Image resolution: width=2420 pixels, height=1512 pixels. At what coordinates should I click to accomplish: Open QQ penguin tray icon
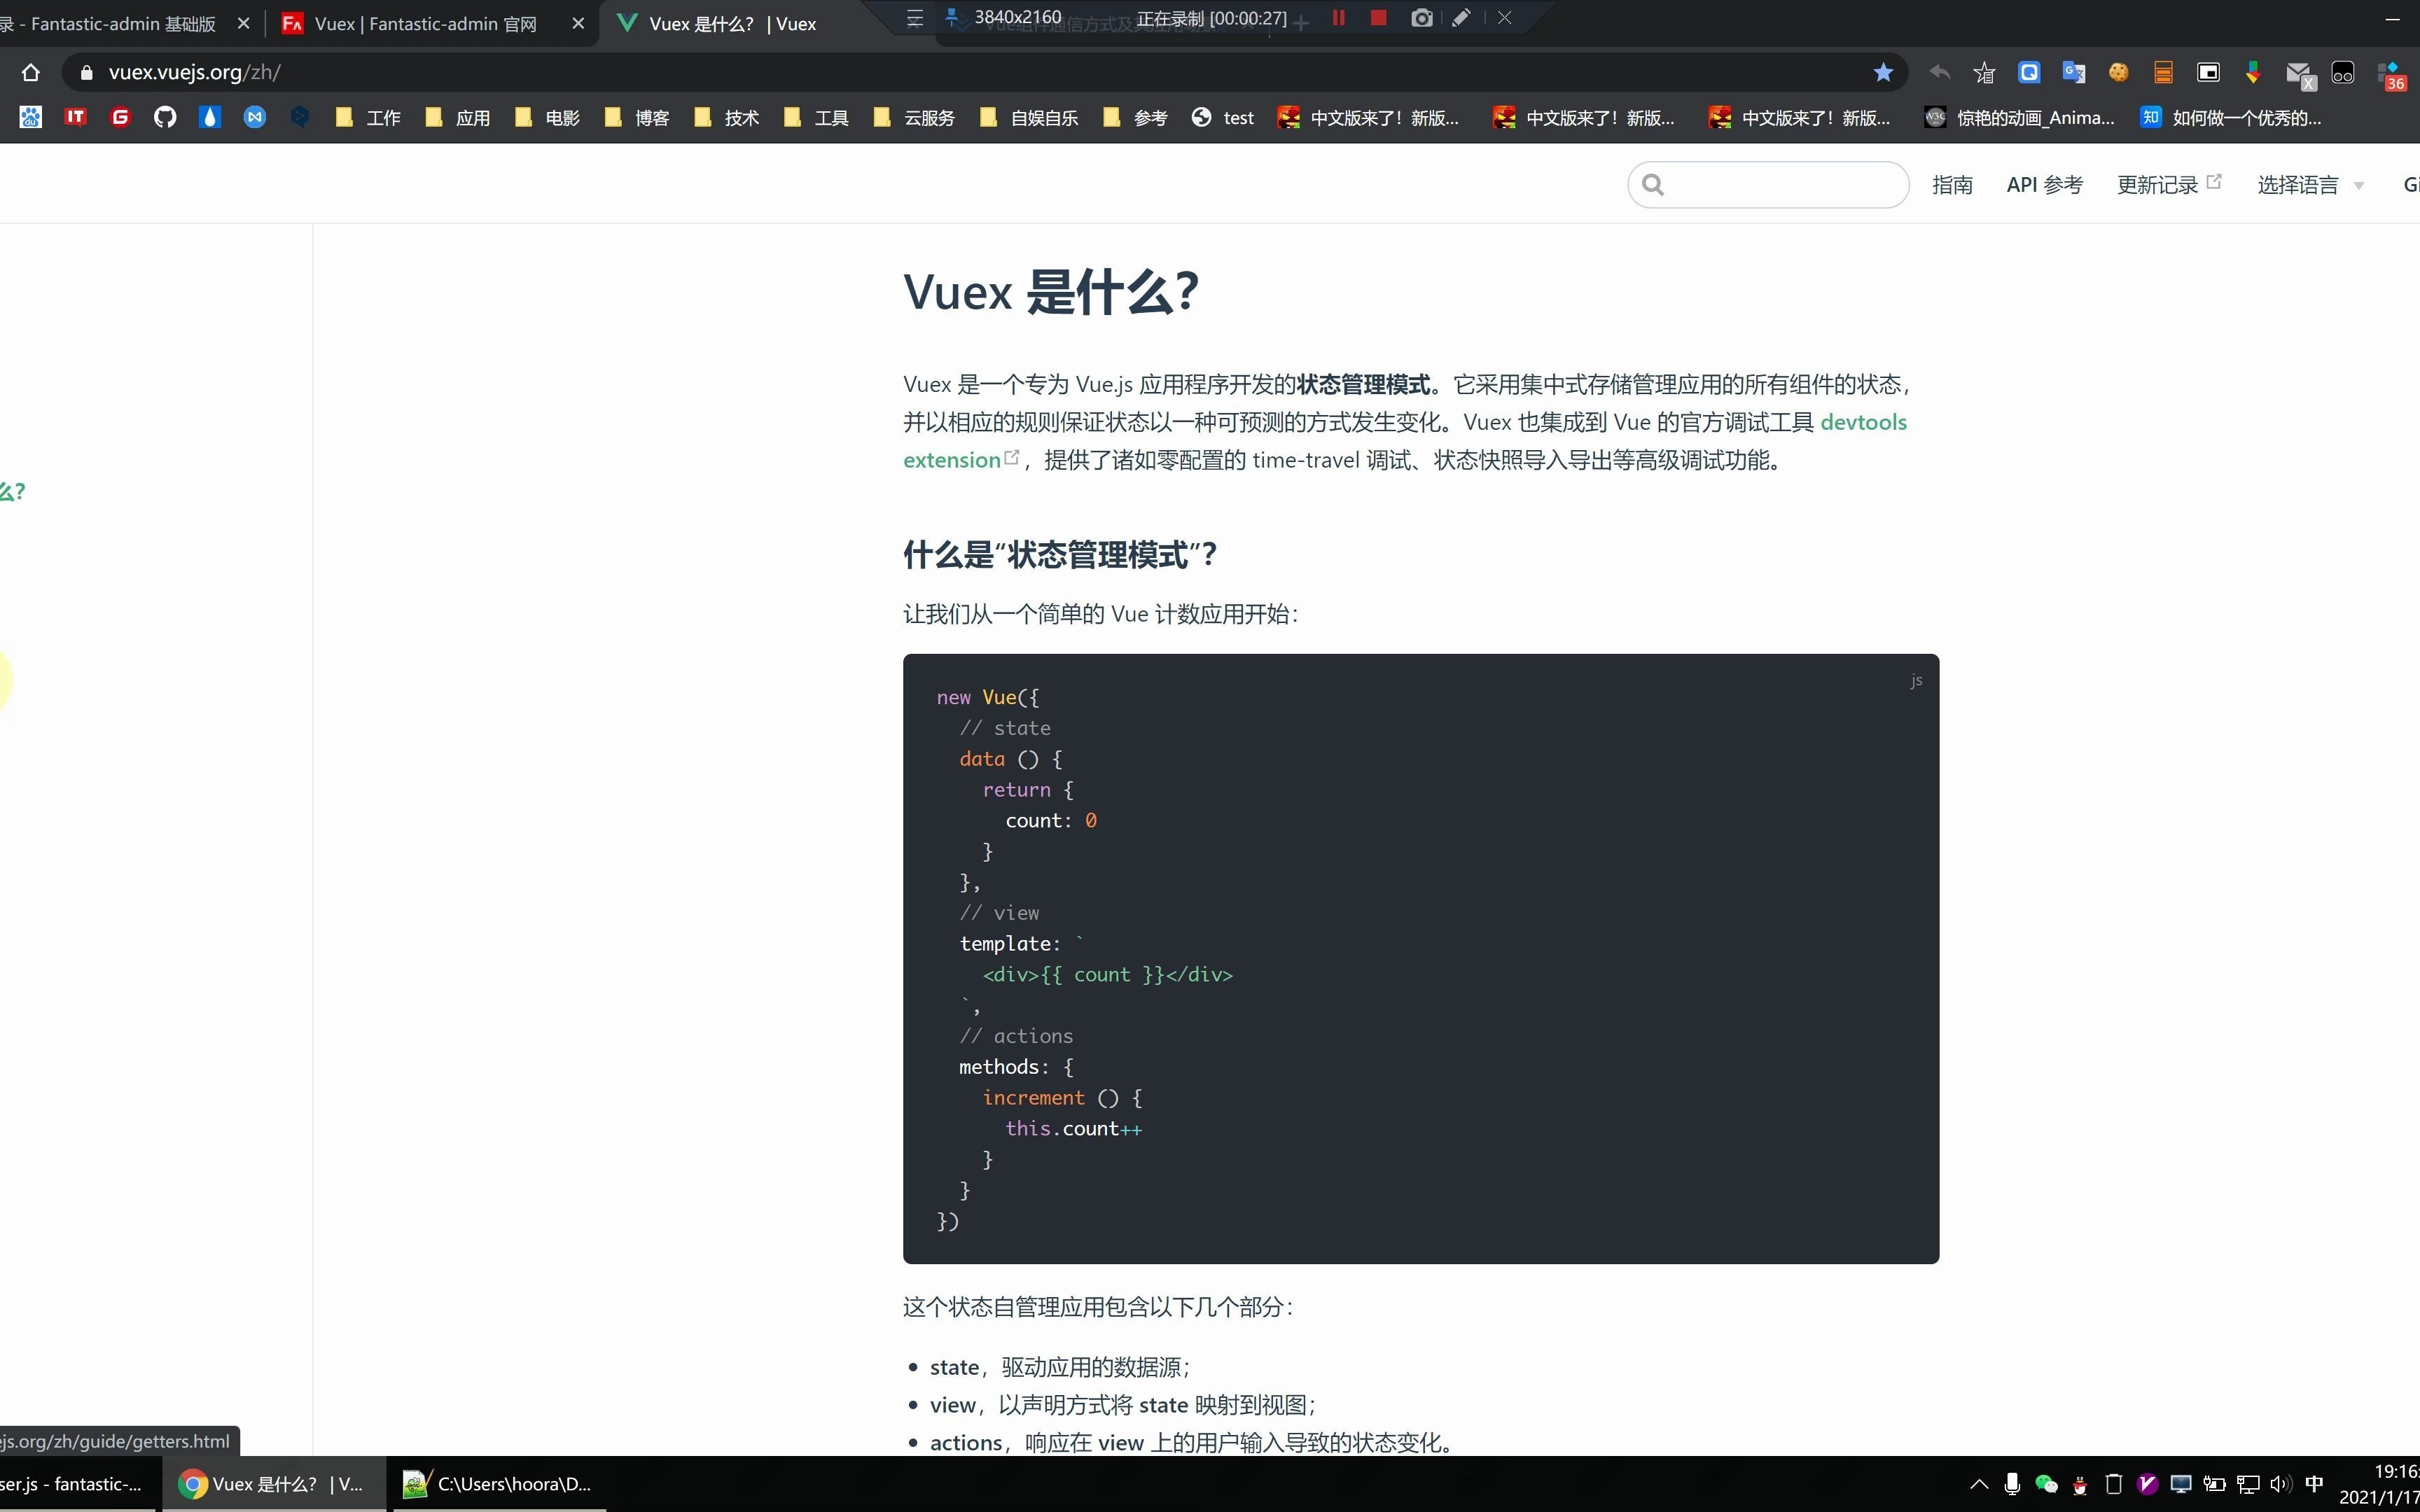(2080, 1484)
